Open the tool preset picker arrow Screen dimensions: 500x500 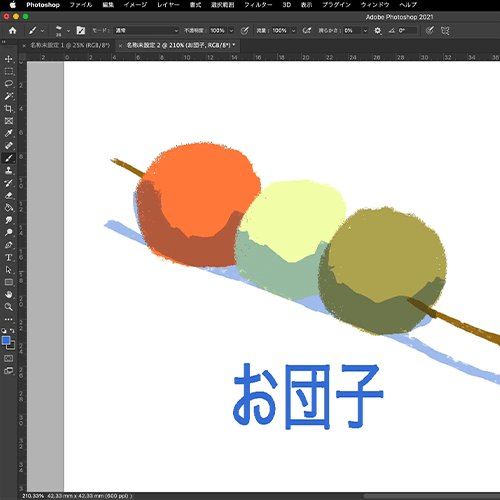[x=42, y=31]
